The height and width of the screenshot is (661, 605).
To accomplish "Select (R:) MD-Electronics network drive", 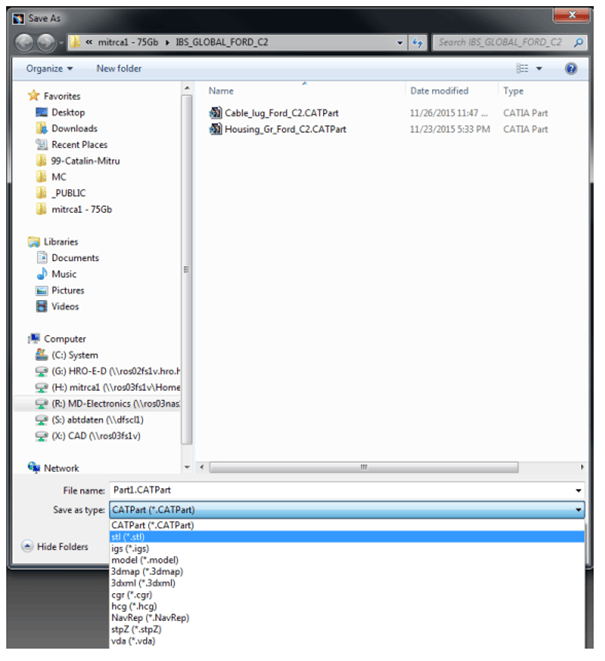I will point(116,404).
